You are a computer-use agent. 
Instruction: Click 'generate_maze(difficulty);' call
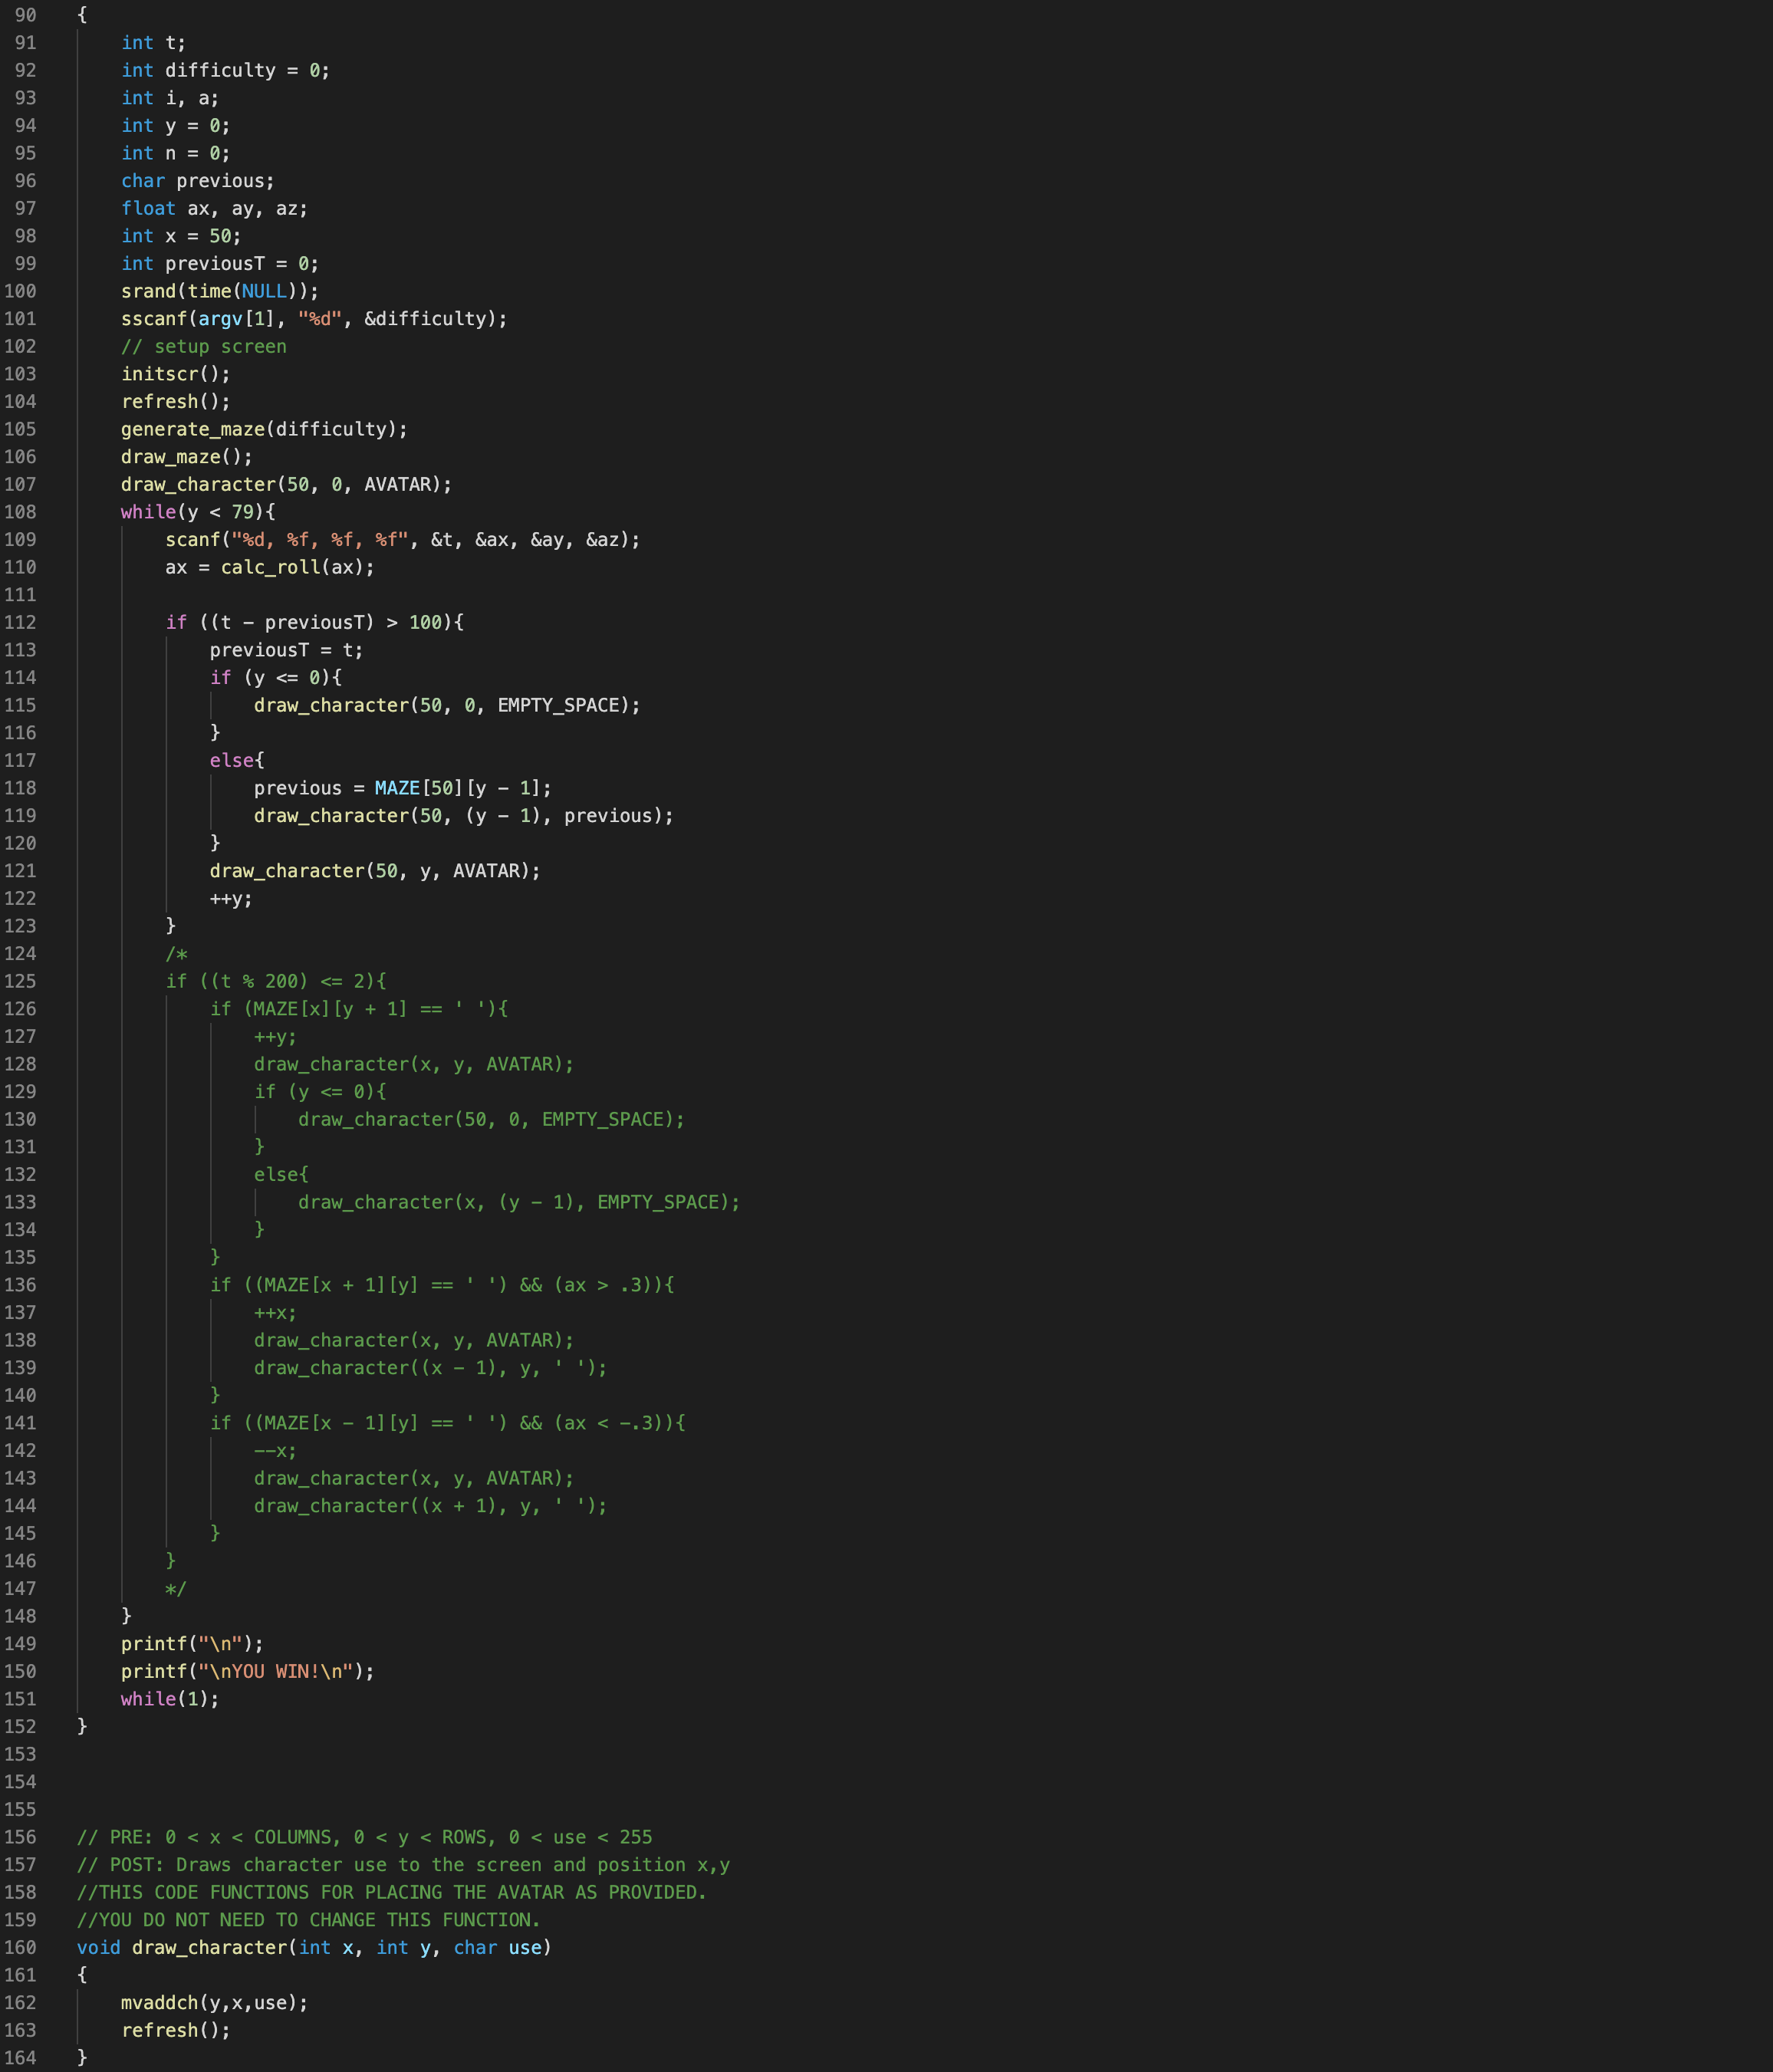[264, 429]
